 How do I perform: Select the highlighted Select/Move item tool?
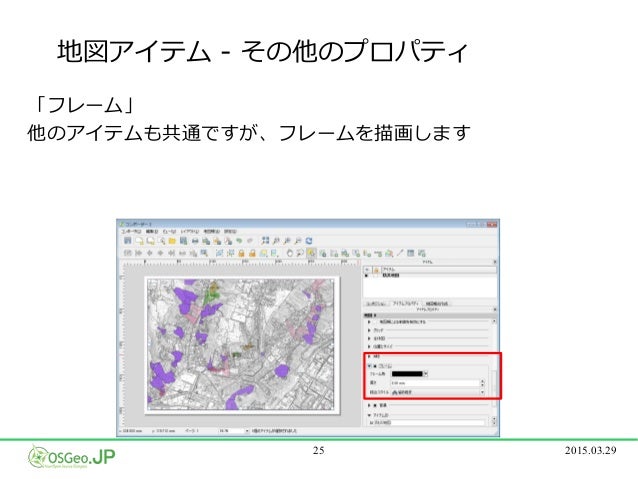point(311,253)
